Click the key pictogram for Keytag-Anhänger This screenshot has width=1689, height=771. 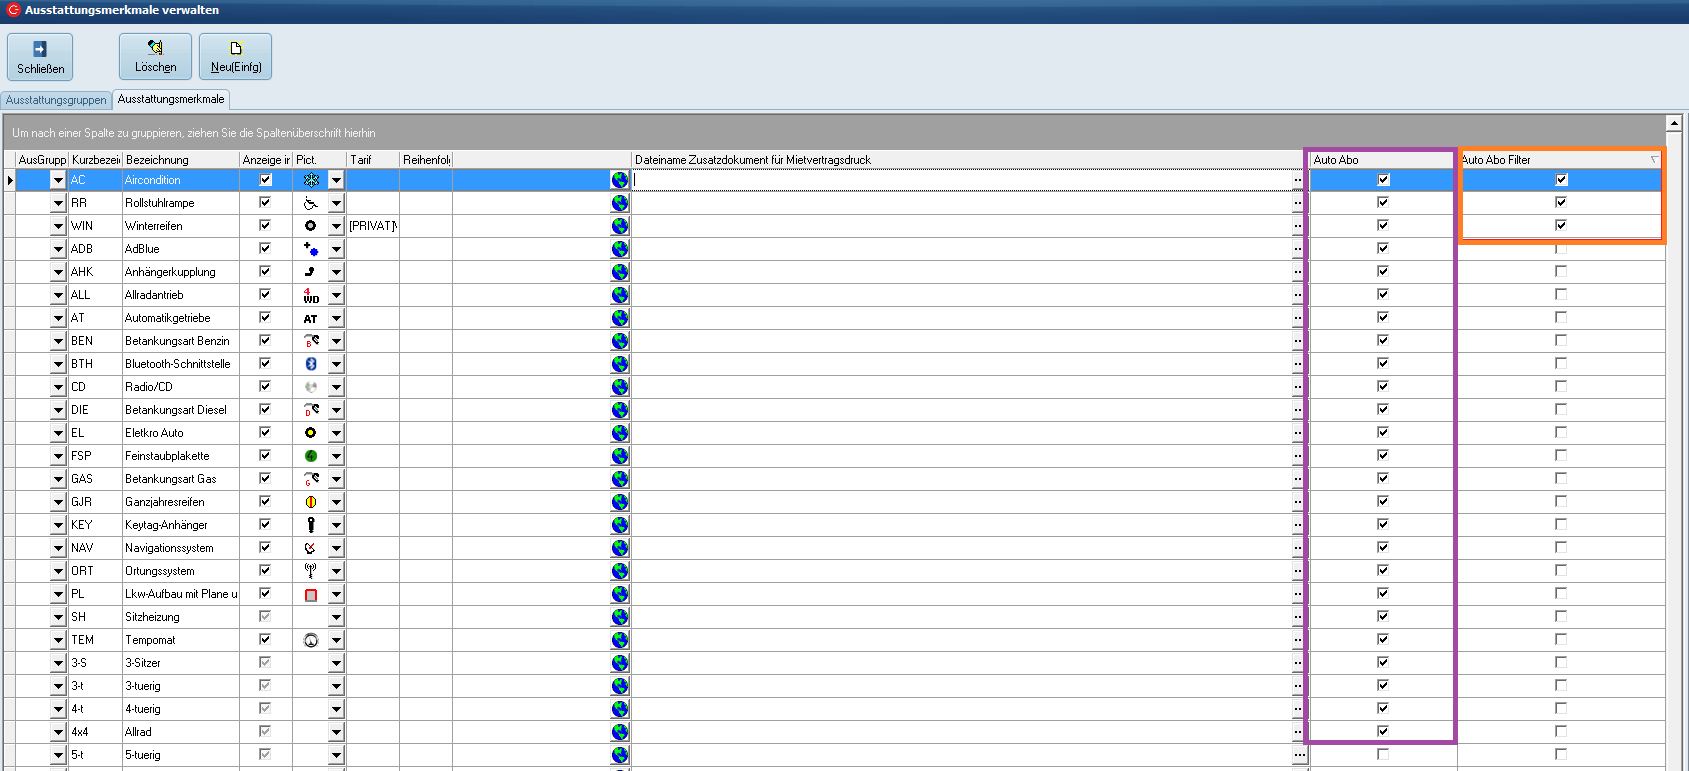pyautogui.click(x=311, y=525)
